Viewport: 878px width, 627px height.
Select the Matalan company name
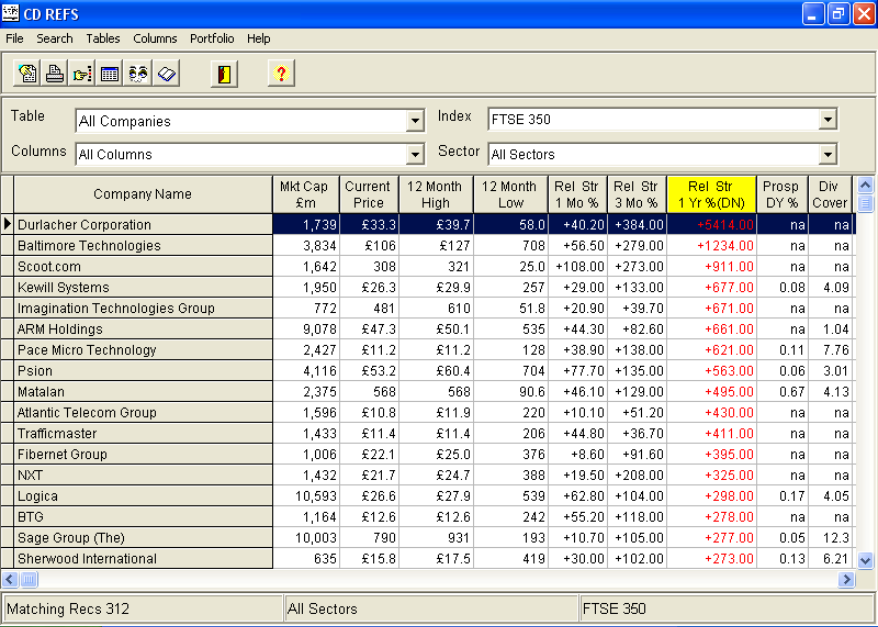click(x=41, y=392)
